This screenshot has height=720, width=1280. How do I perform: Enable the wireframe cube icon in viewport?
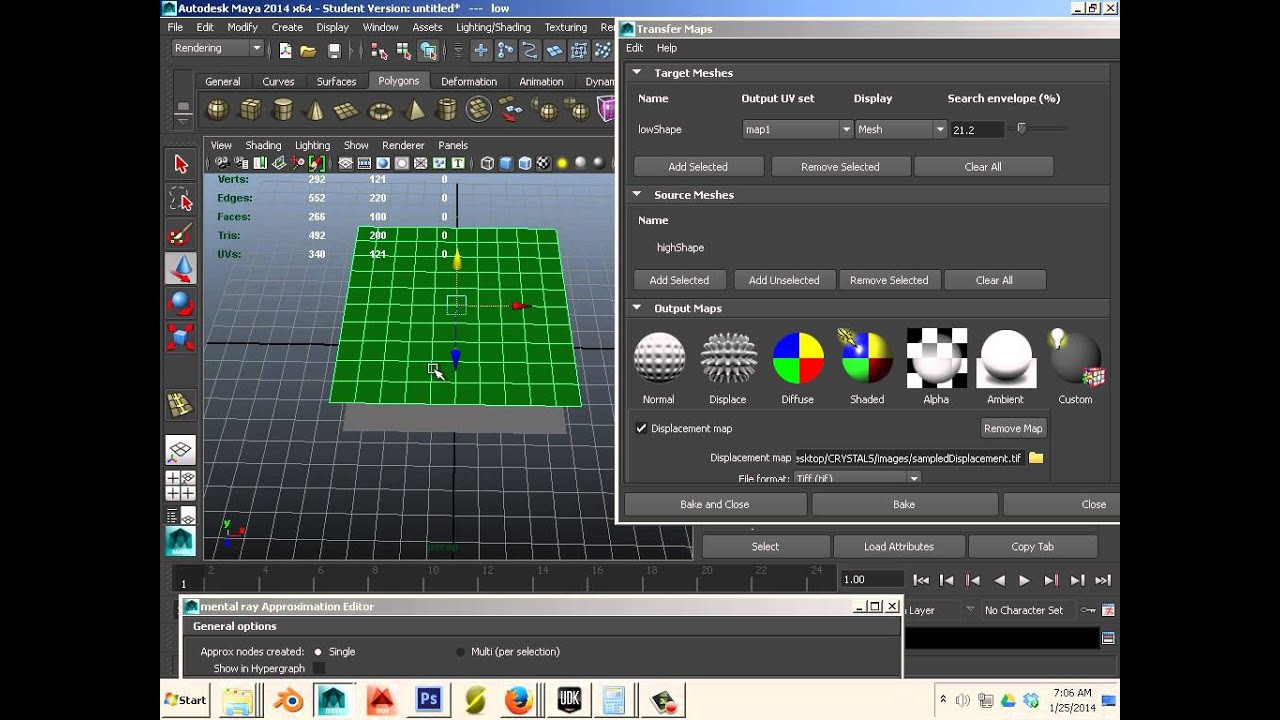click(487, 163)
